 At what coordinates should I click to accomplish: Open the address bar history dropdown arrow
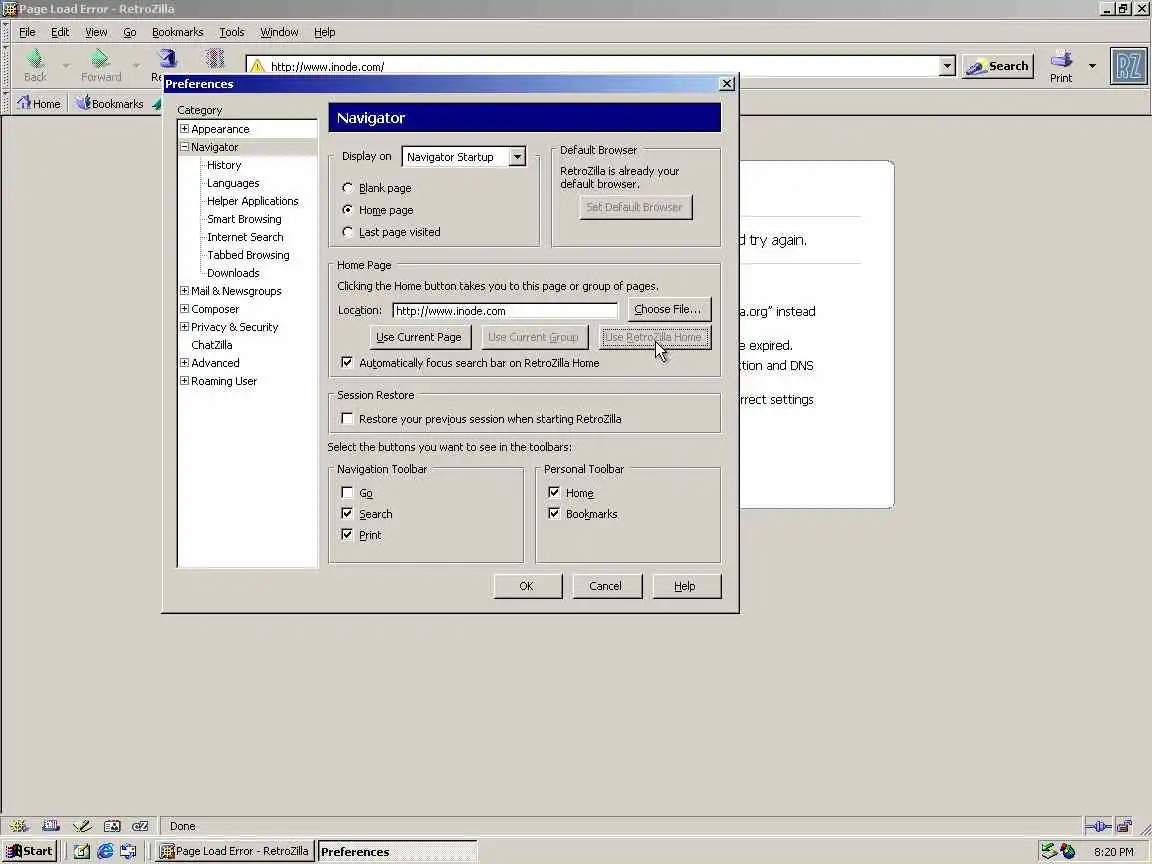[947, 66]
